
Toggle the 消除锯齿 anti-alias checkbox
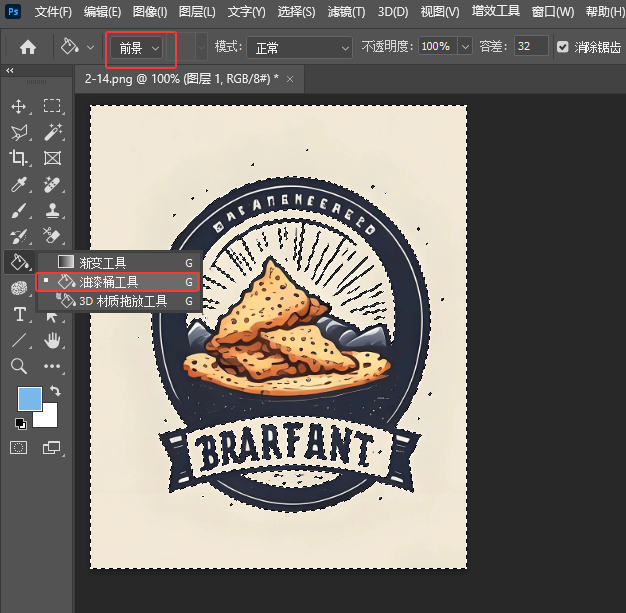coord(562,47)
